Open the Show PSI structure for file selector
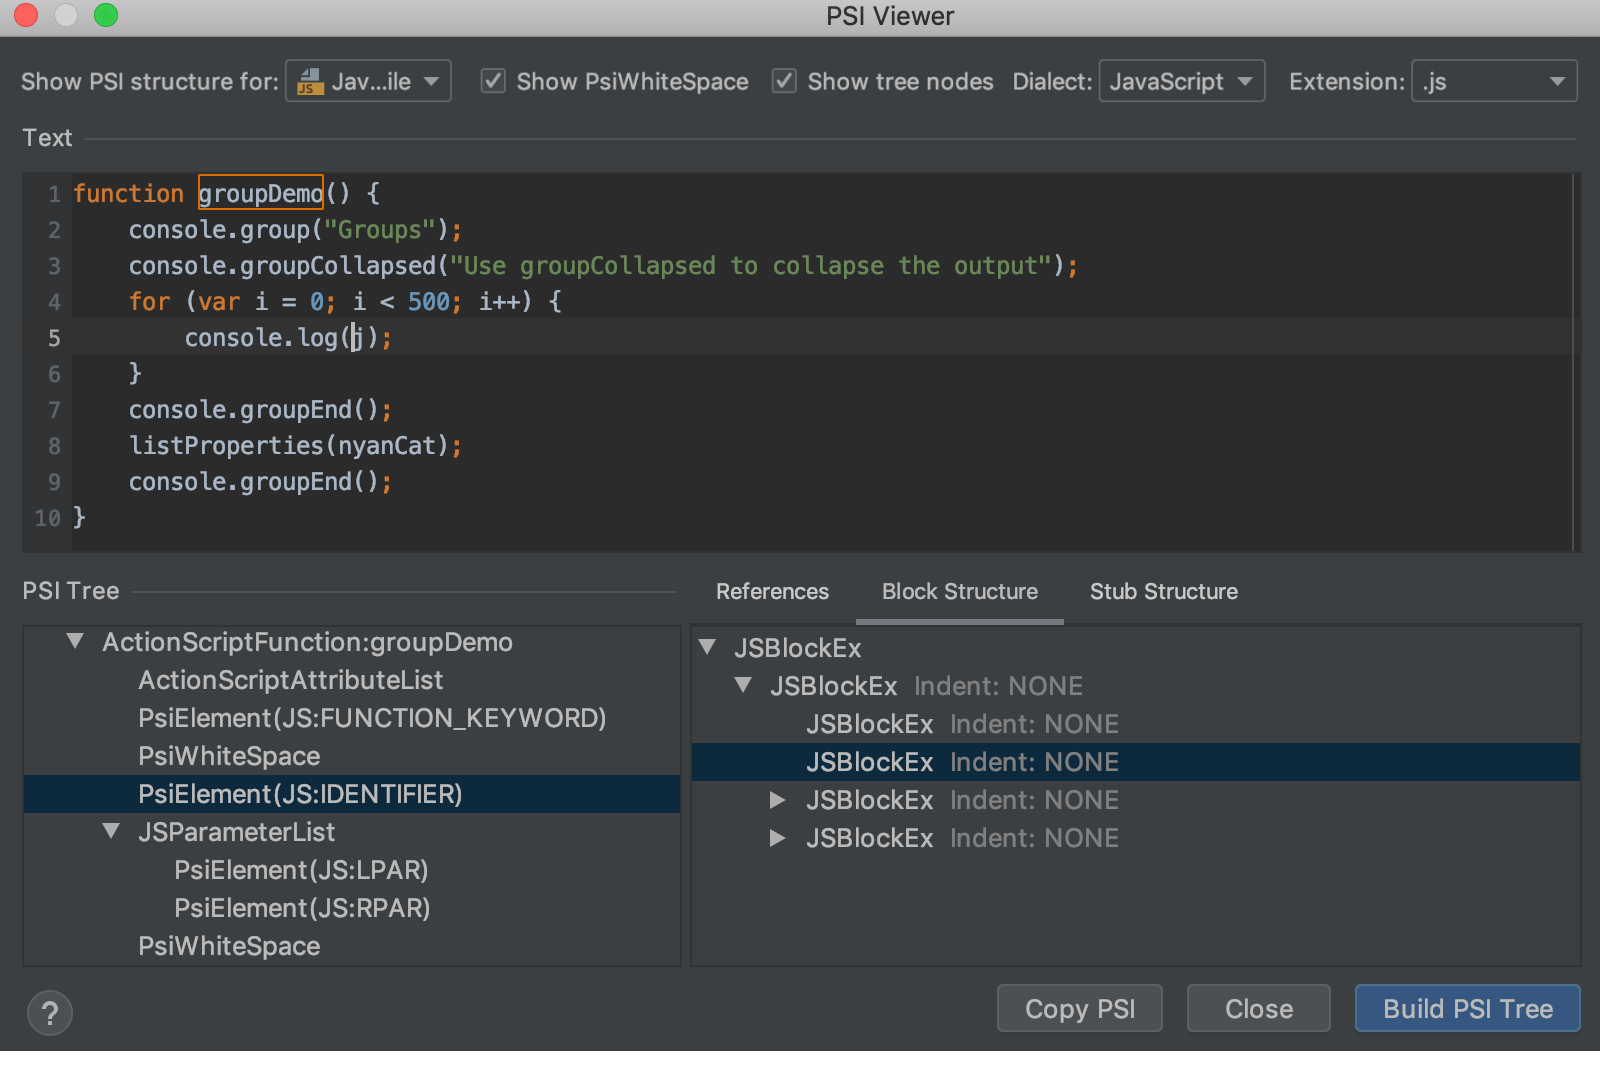1600x1066 pixels. coord(367,81)
